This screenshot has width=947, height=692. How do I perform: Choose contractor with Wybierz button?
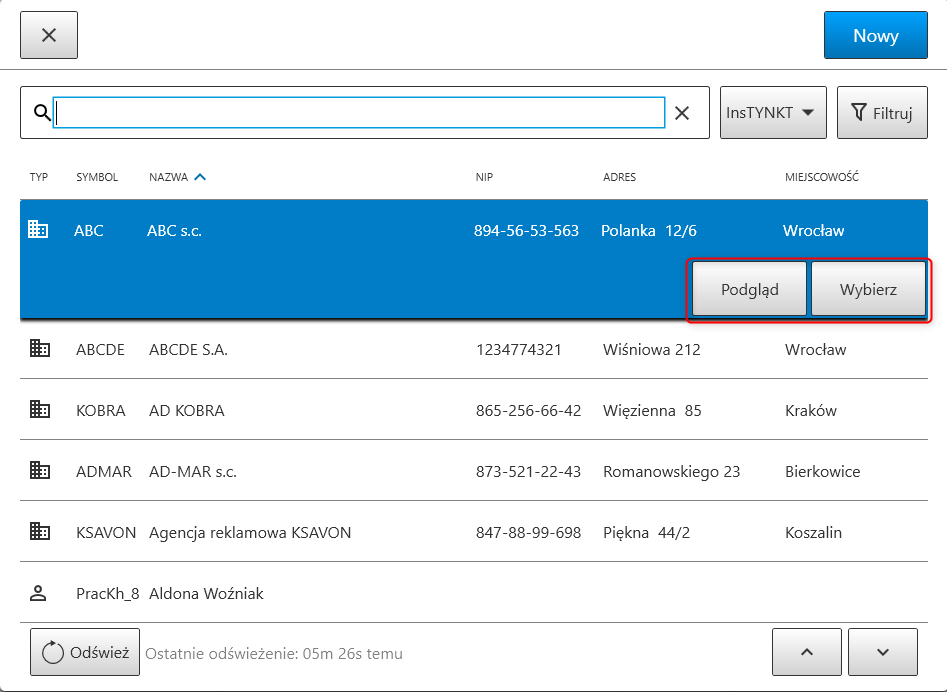click(867, 290)
